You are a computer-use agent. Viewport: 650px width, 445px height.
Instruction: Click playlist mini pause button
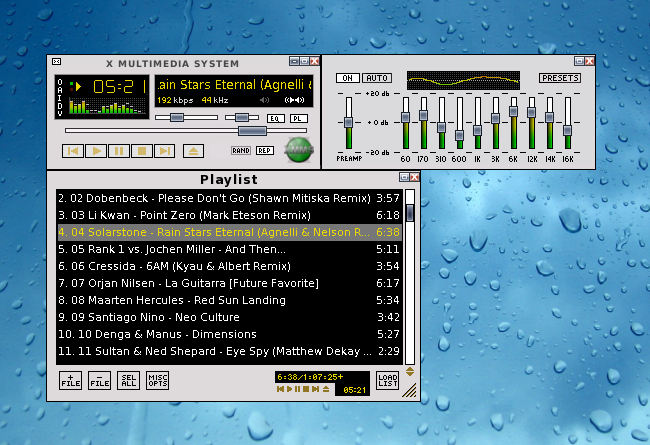[x=297, y=389]
